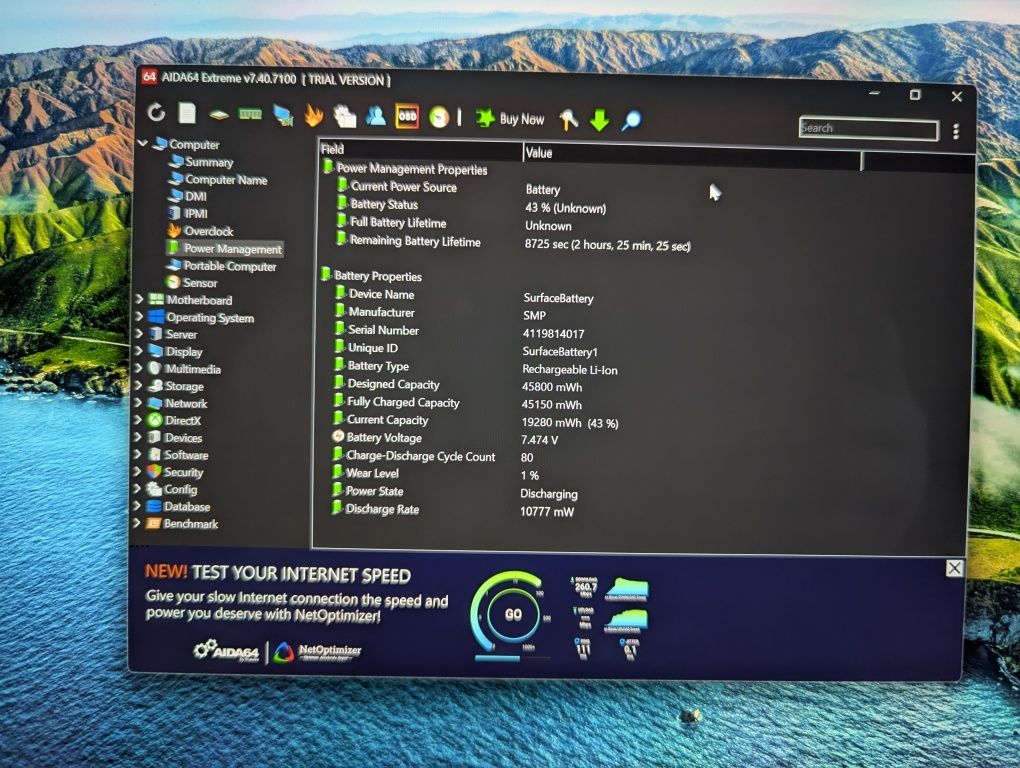Select the Unique ID row
Viewport: 1020px width, 768px height.
pos(466,349)
